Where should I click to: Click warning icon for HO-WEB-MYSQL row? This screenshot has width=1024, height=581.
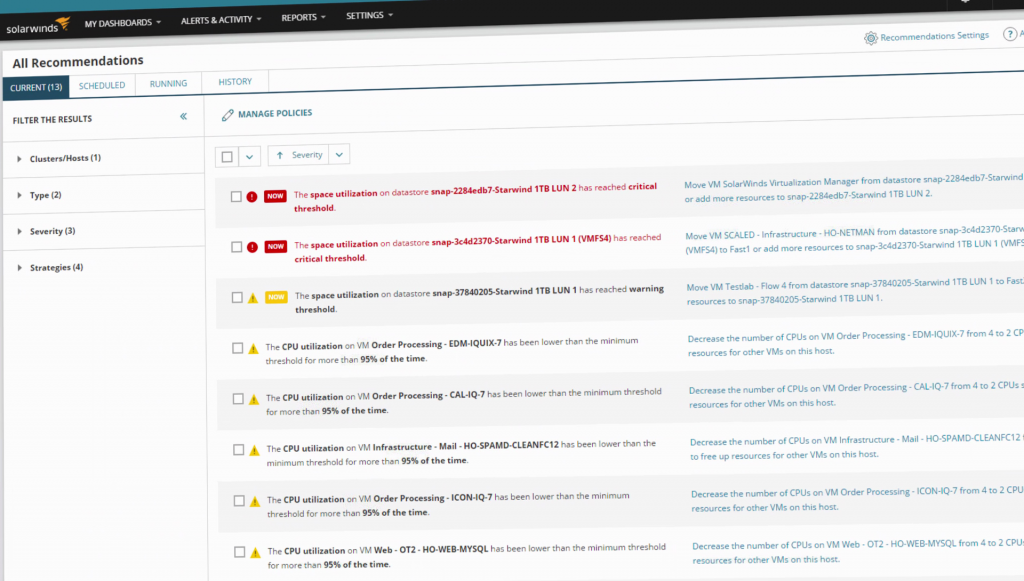pos(256,552)
